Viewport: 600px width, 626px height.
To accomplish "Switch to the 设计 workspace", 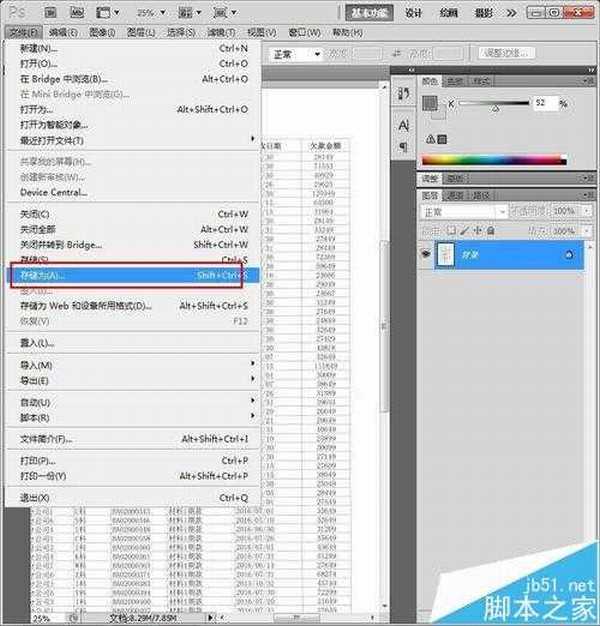I will 413,13.
